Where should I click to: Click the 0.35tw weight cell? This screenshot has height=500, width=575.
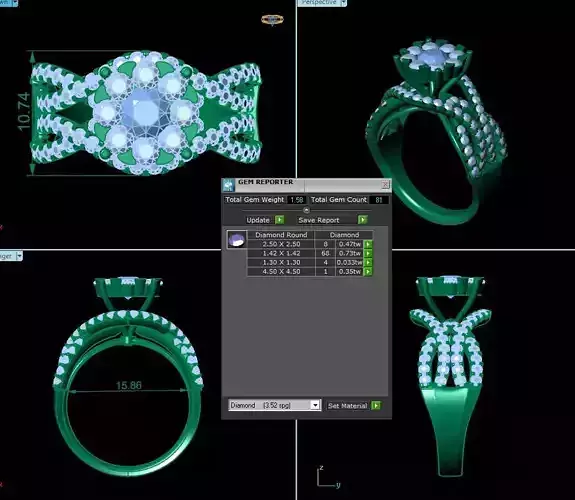click(349, 271)
